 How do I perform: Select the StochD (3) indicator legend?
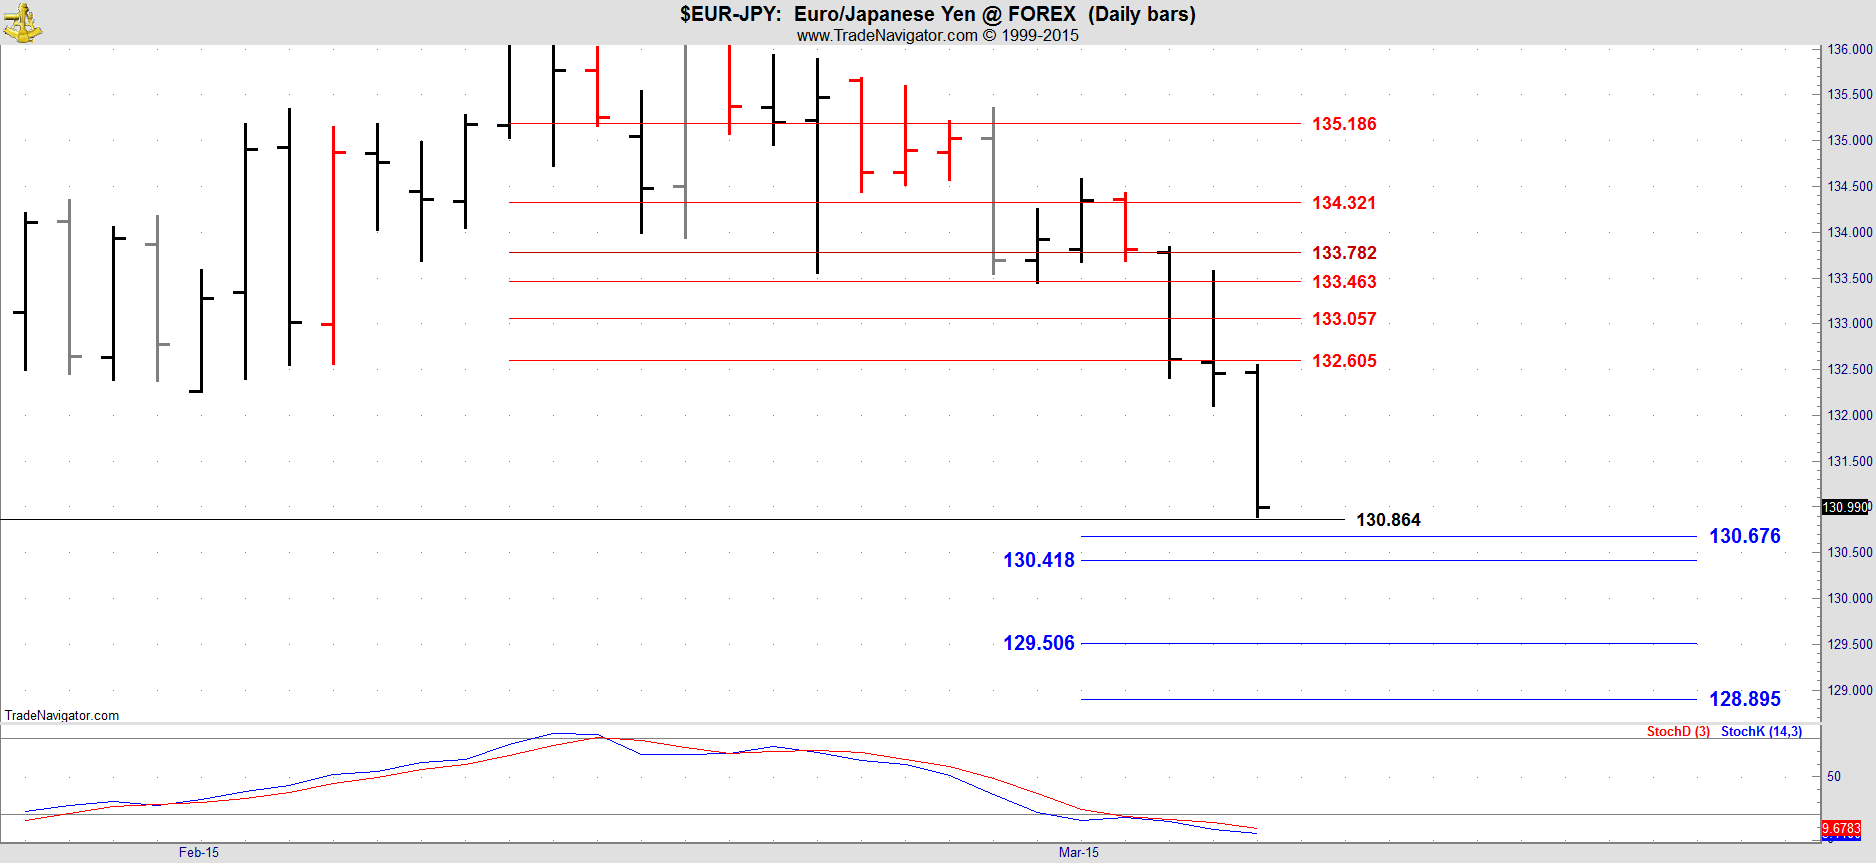(1677, 732)
